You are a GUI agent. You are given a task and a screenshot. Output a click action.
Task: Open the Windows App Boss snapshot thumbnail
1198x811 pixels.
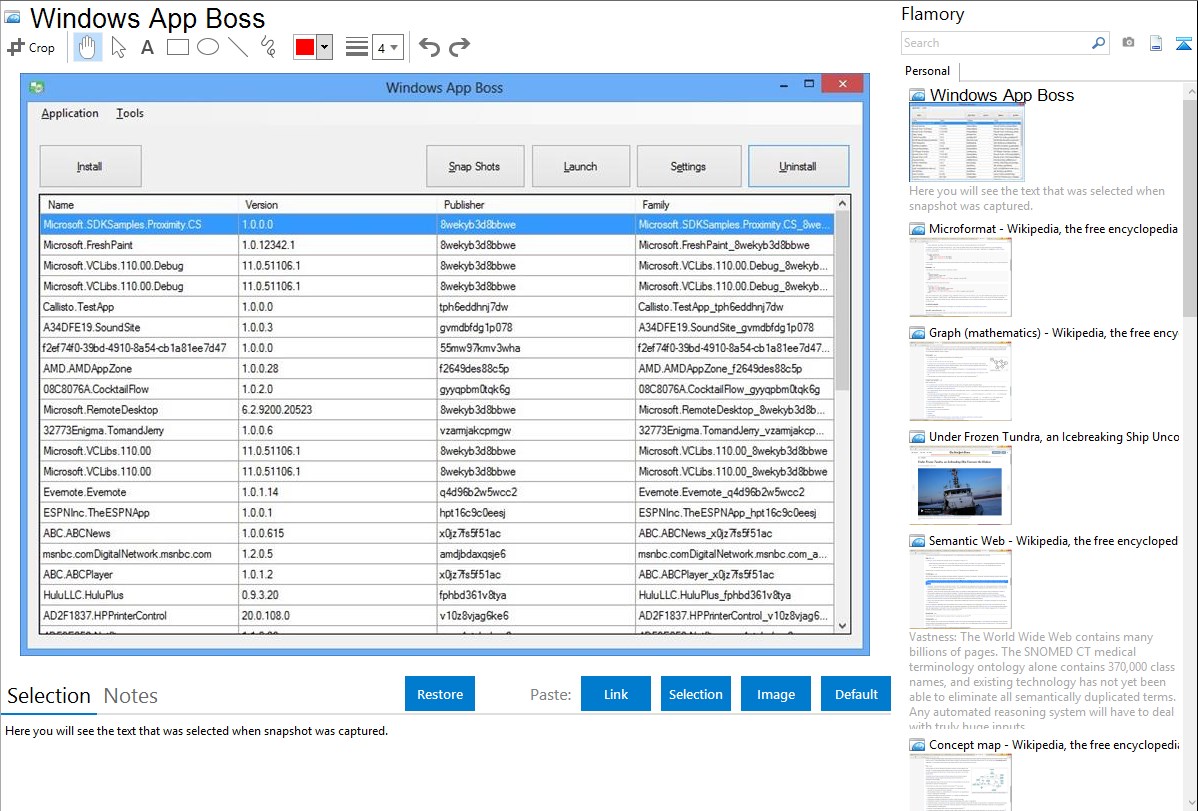pyautogui.click(x=966, y=143)
